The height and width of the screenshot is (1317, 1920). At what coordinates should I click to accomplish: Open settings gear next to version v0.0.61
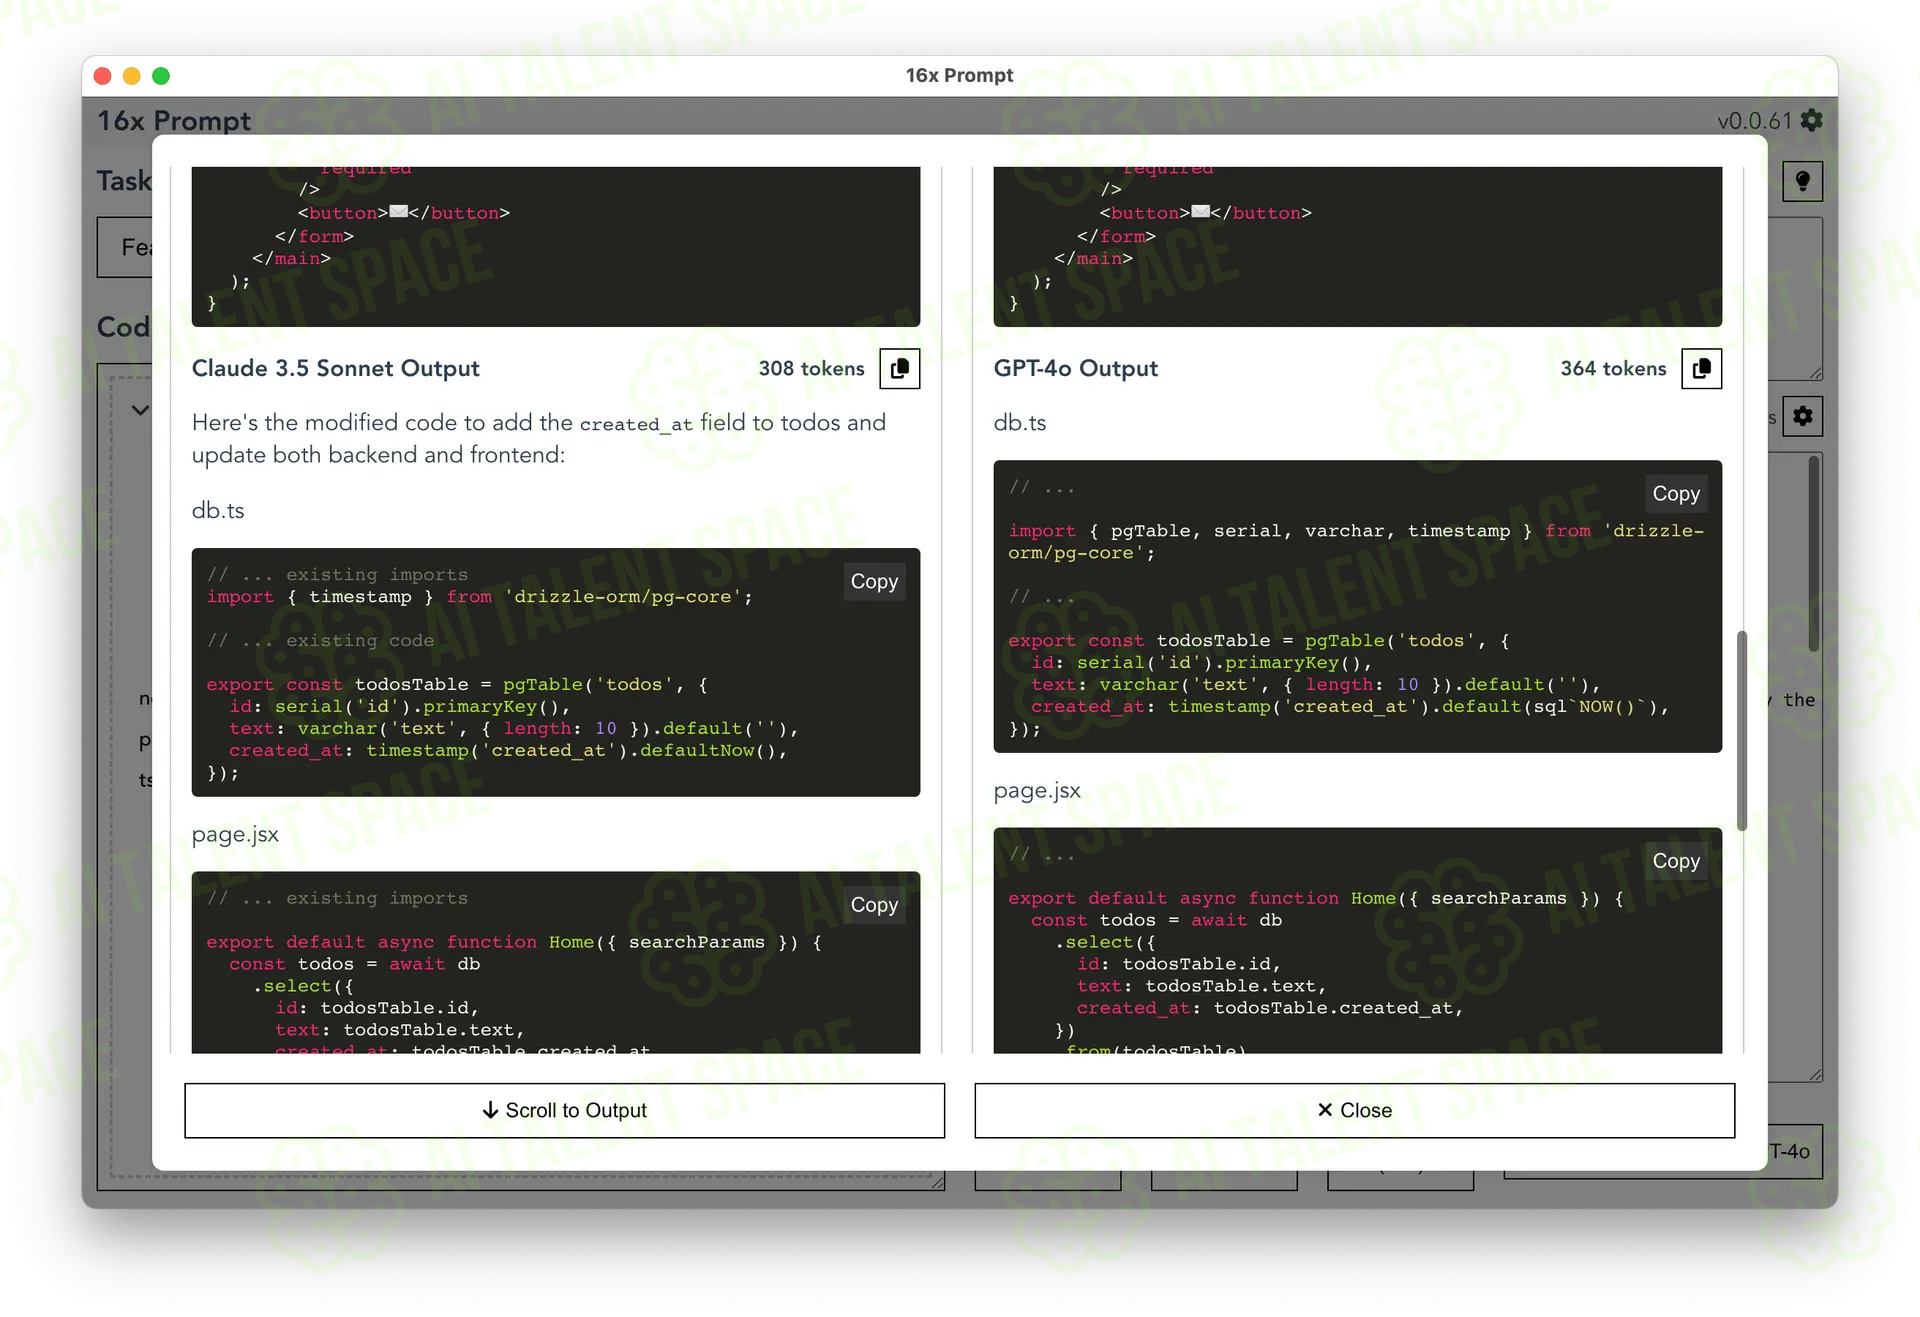[1811, 121]
